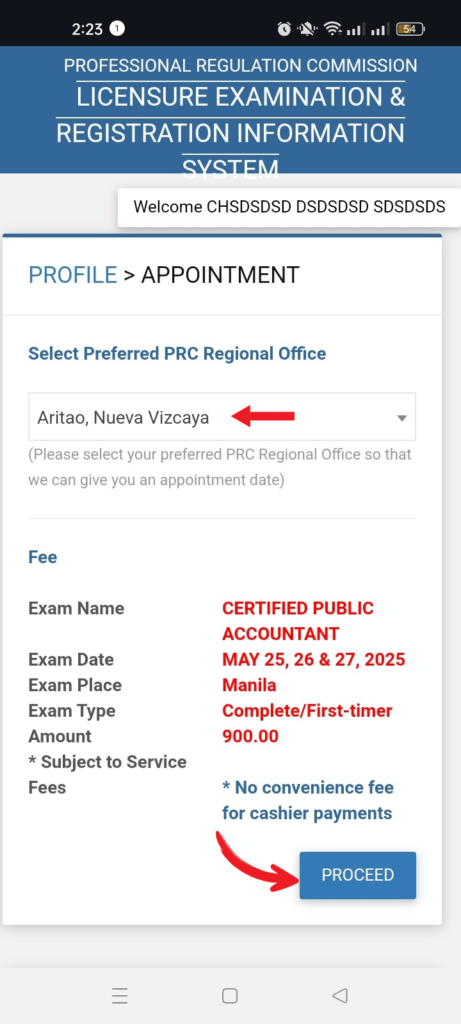Select the CERTIFIED PUBLIC ACCOUNTANT exam name text
The width and height of the screenshot is (461, 1024).
[298, 620]
